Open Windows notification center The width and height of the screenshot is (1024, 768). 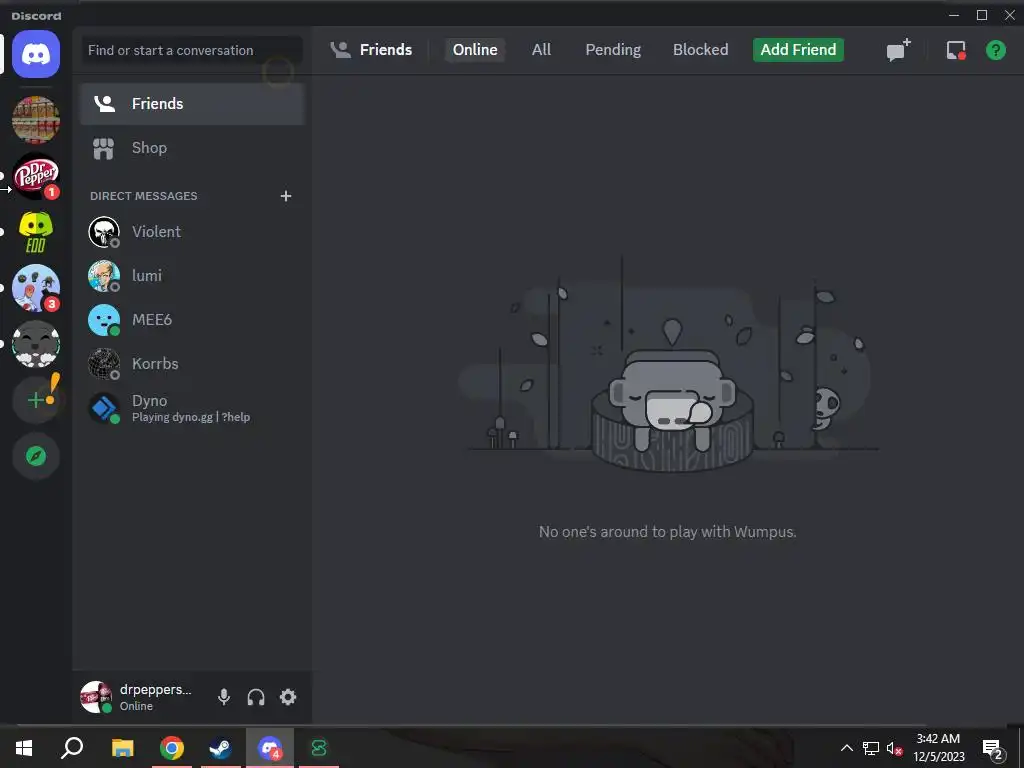pos(993,750)
